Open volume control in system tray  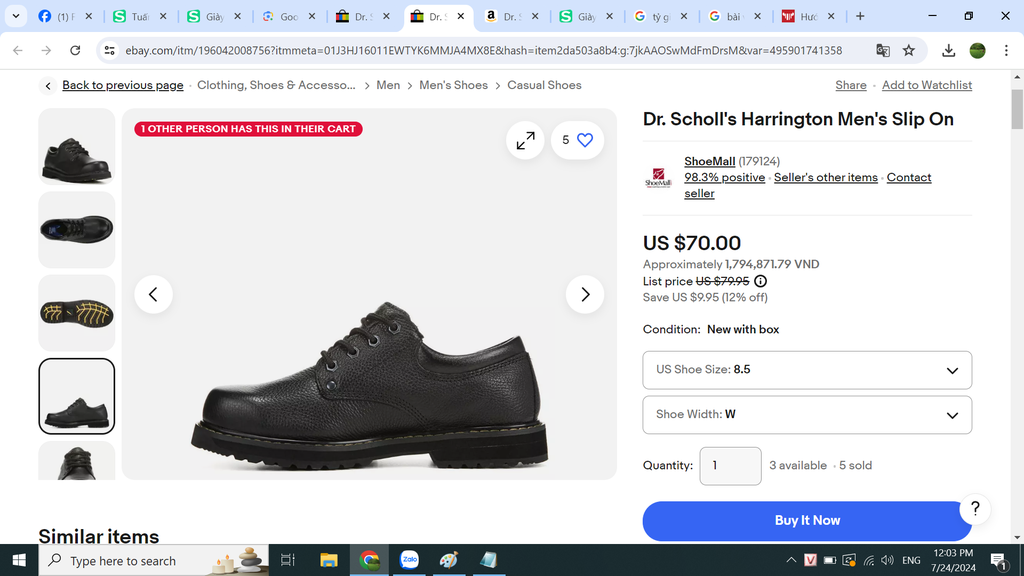(x=887, y=560)
